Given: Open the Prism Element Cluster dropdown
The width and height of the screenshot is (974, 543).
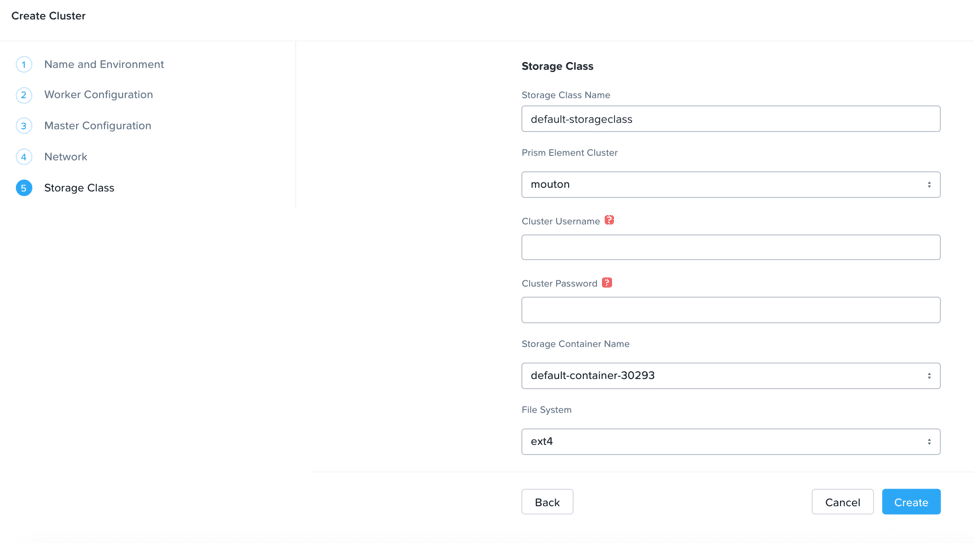Looking at the screenshot, I should 730,184.
